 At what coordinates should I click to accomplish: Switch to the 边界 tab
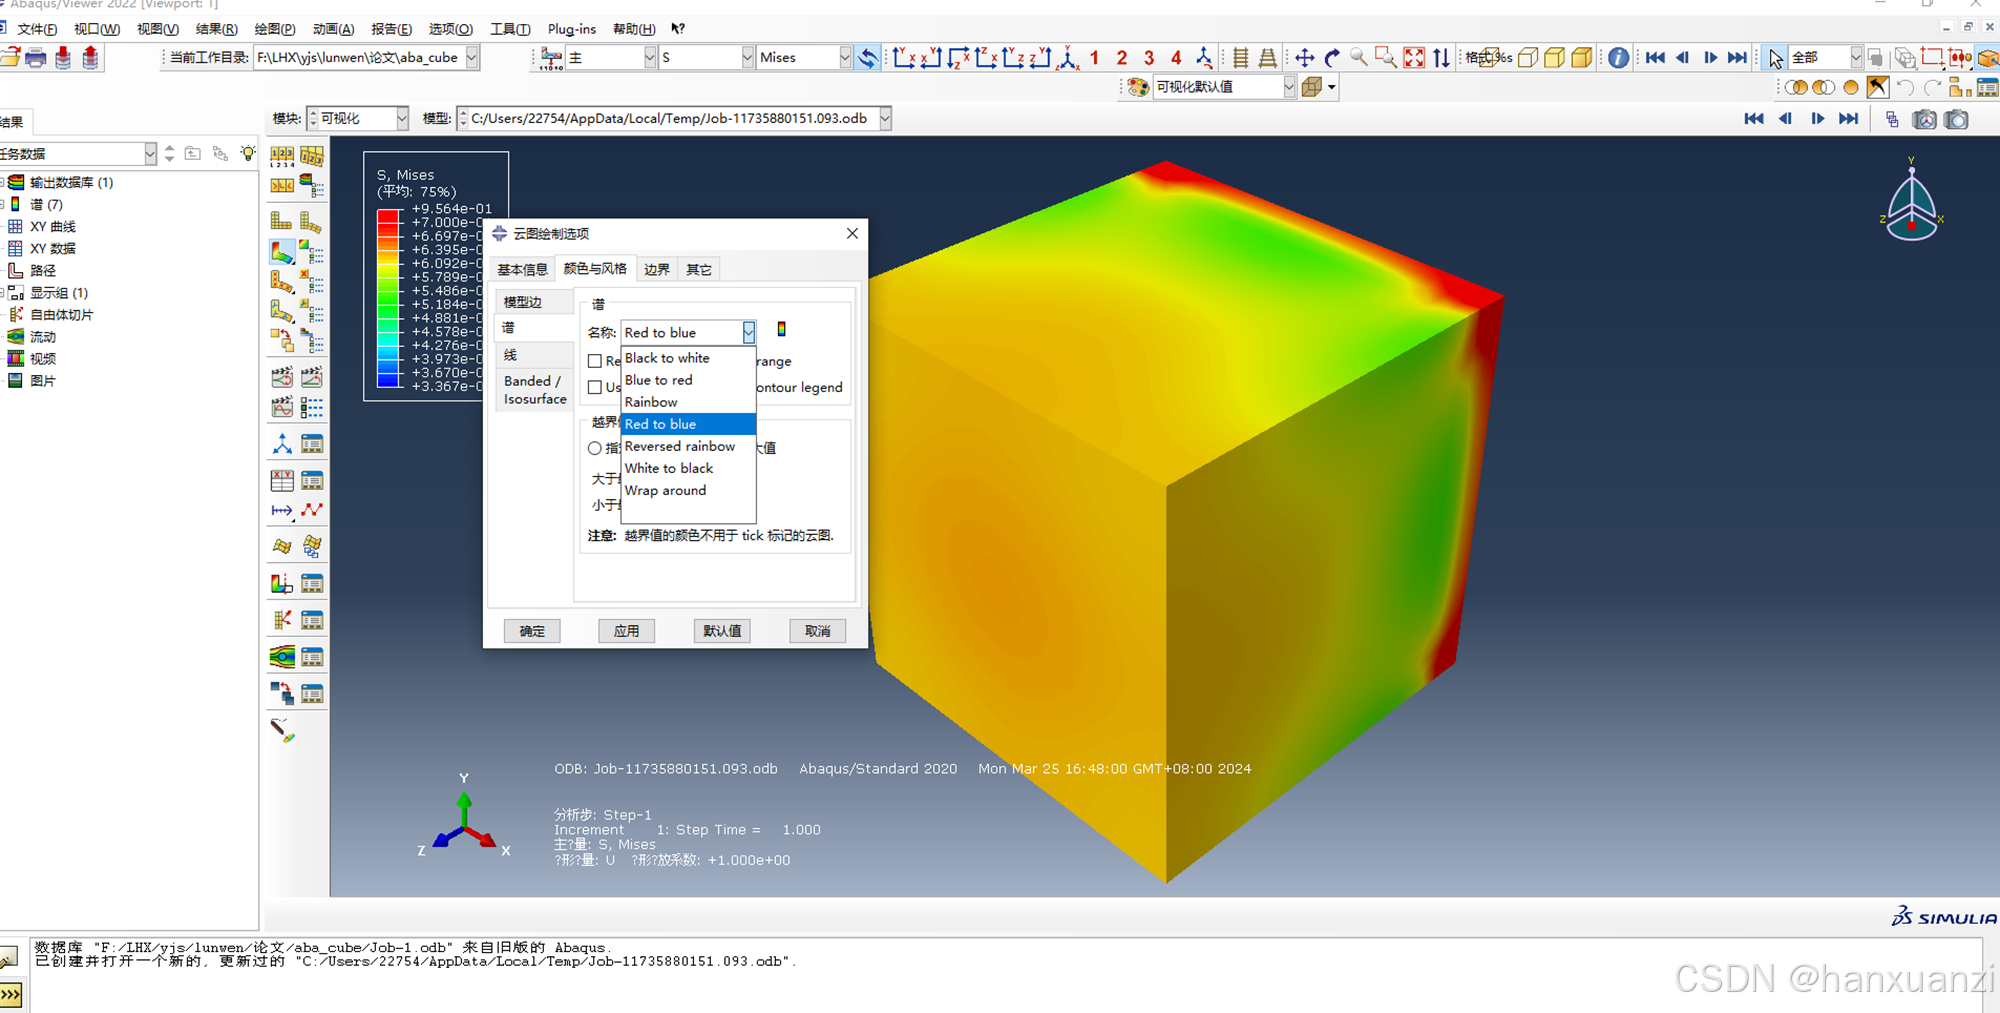click(x=656, y=269)
